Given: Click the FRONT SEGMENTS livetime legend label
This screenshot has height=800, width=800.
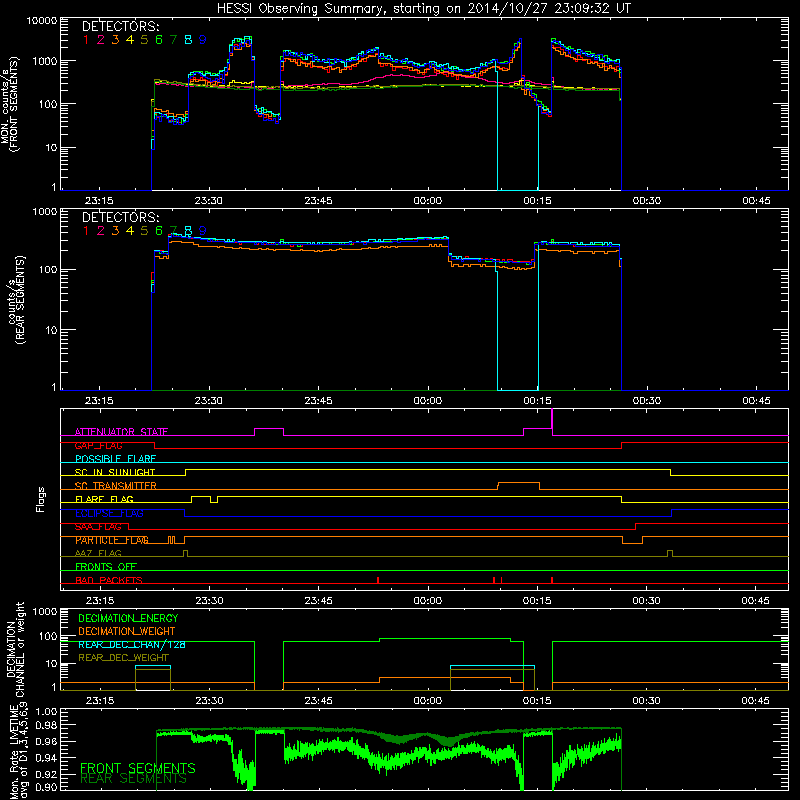Looking at the screenshot, I should (x=138, y=767).
